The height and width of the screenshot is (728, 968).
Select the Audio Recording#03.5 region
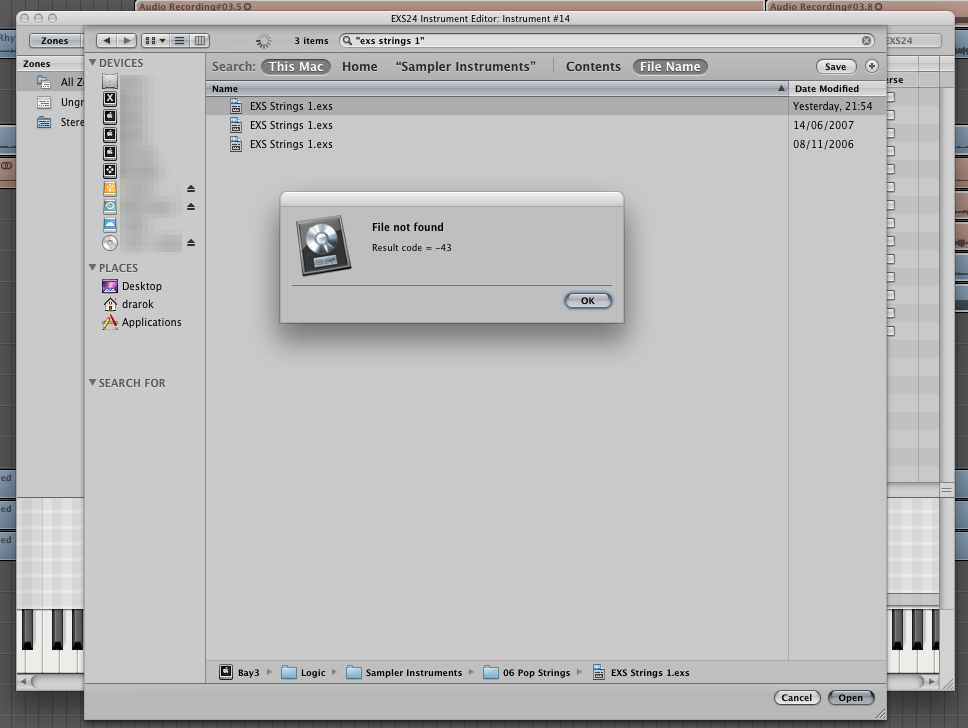[x=449, y=6]
